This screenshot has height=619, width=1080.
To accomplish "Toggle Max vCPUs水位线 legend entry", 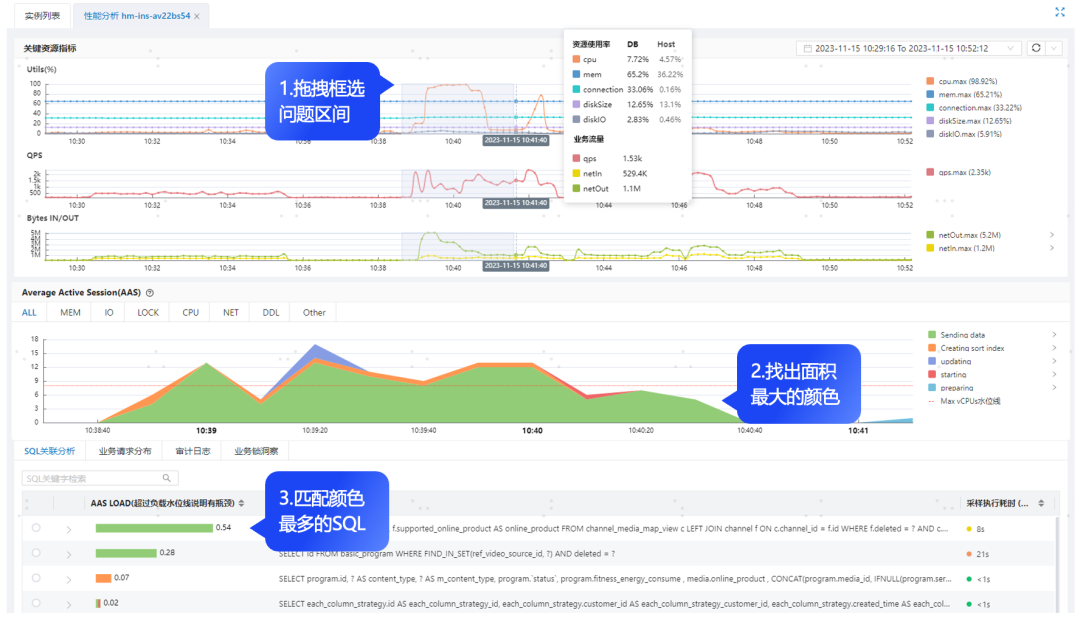I will click(x=964, y=401).
